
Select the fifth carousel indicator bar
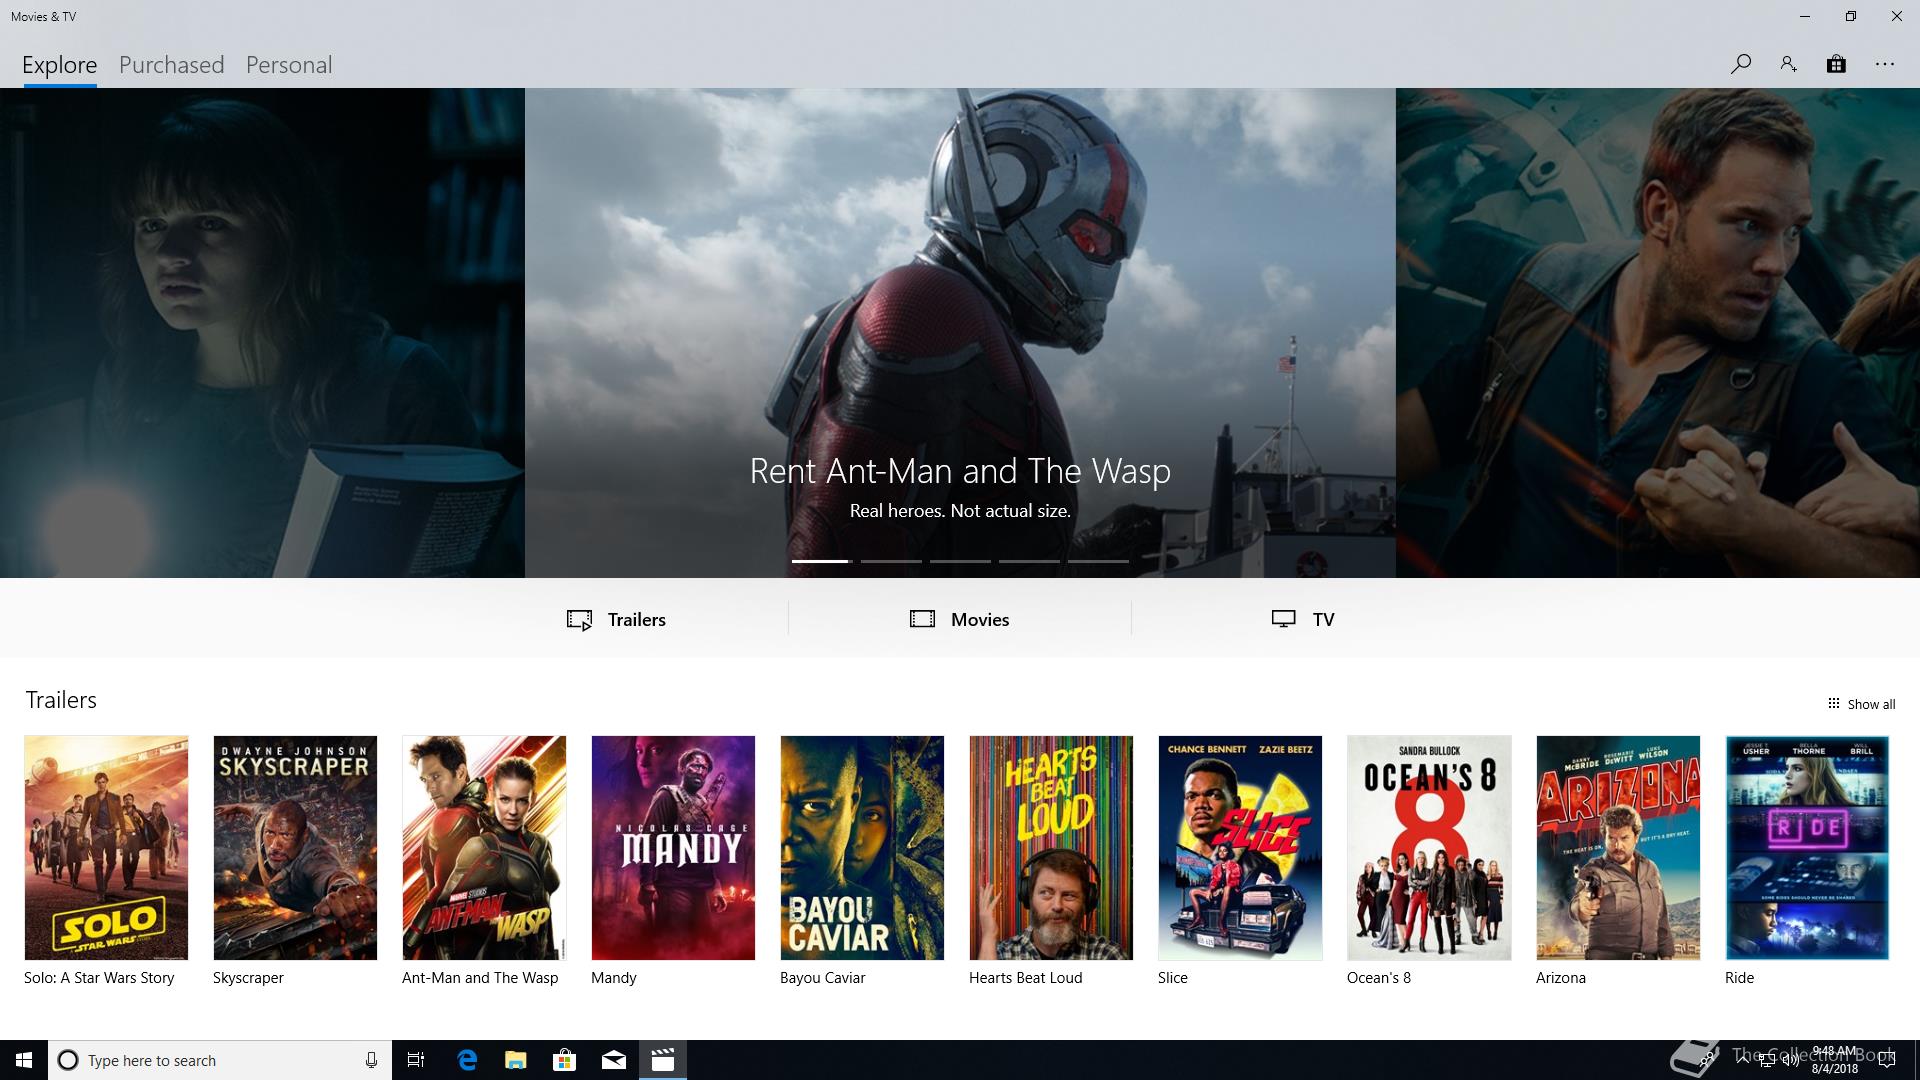pos(1098,561)
